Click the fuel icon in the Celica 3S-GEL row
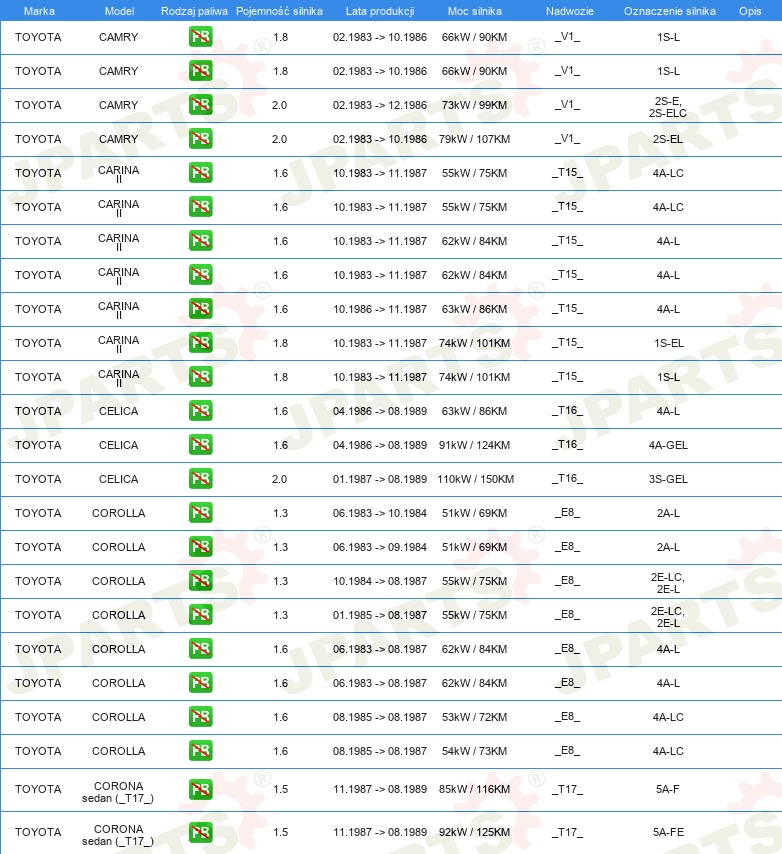Screen dimensions: 782x854 (x=200, y=479)
